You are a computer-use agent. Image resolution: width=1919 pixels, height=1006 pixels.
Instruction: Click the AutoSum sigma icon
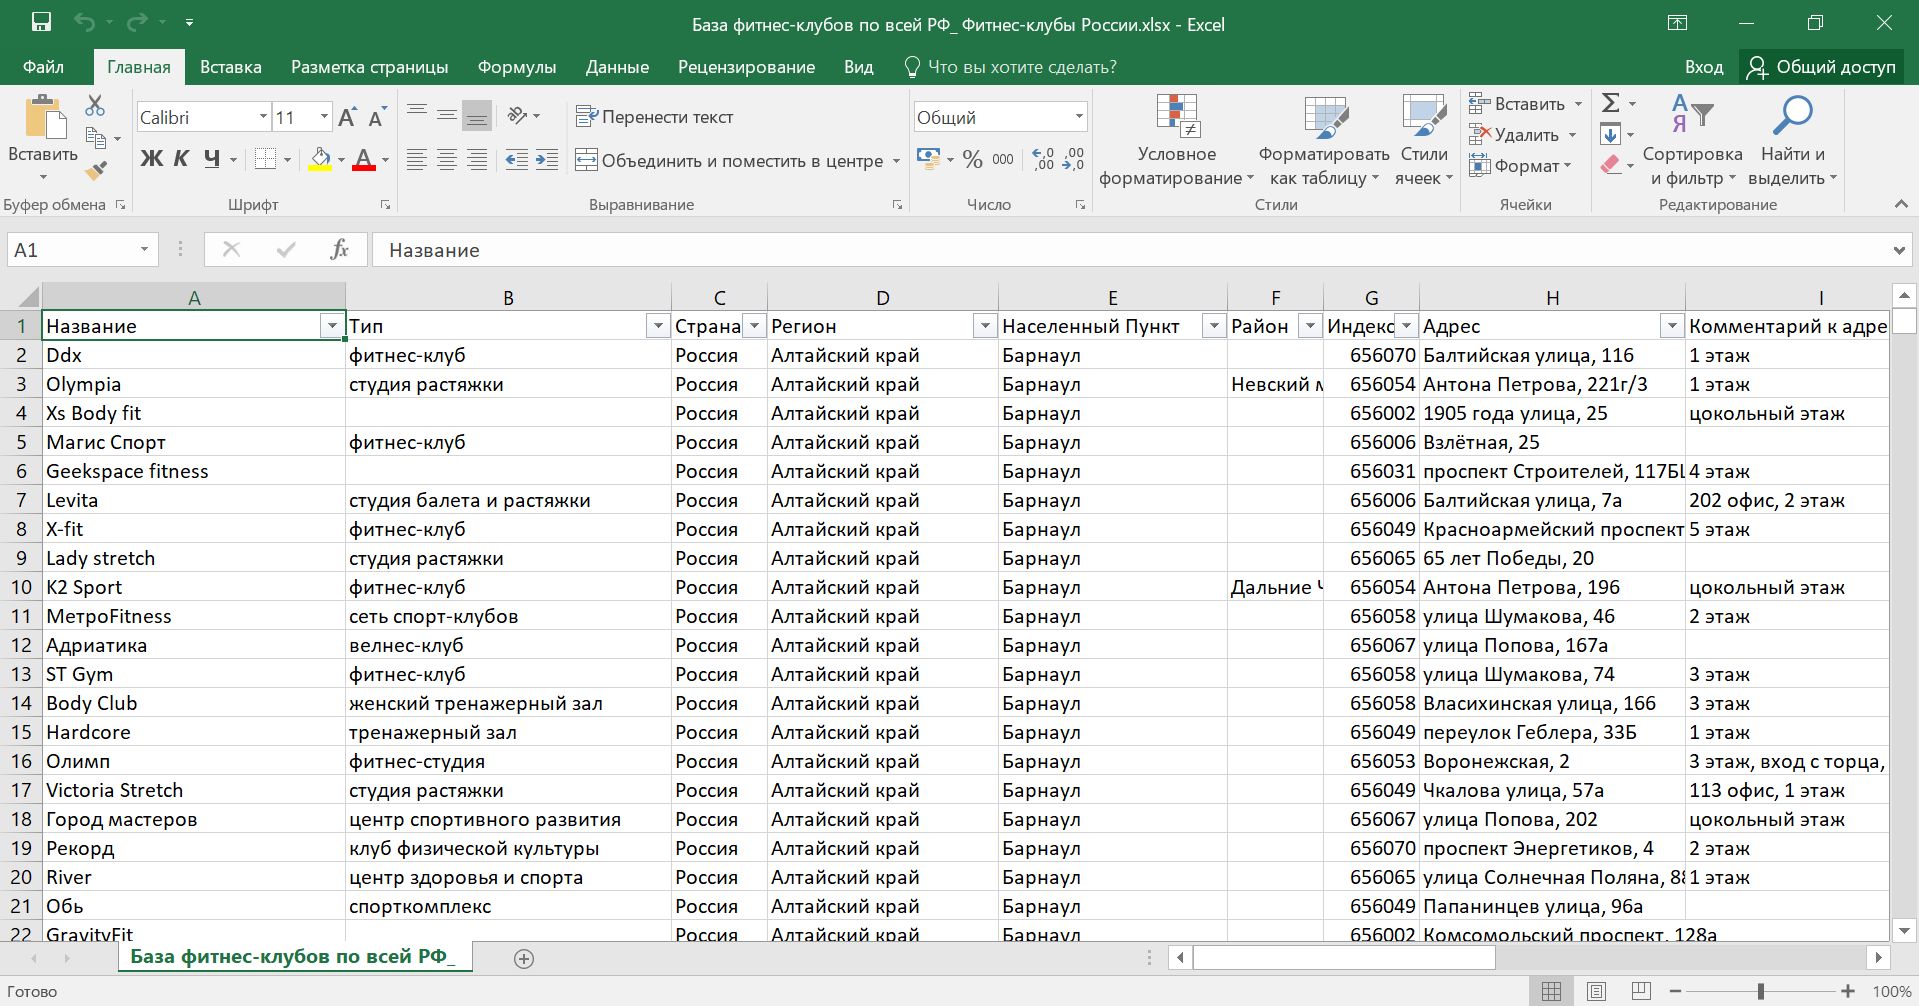click(1610, 103)
